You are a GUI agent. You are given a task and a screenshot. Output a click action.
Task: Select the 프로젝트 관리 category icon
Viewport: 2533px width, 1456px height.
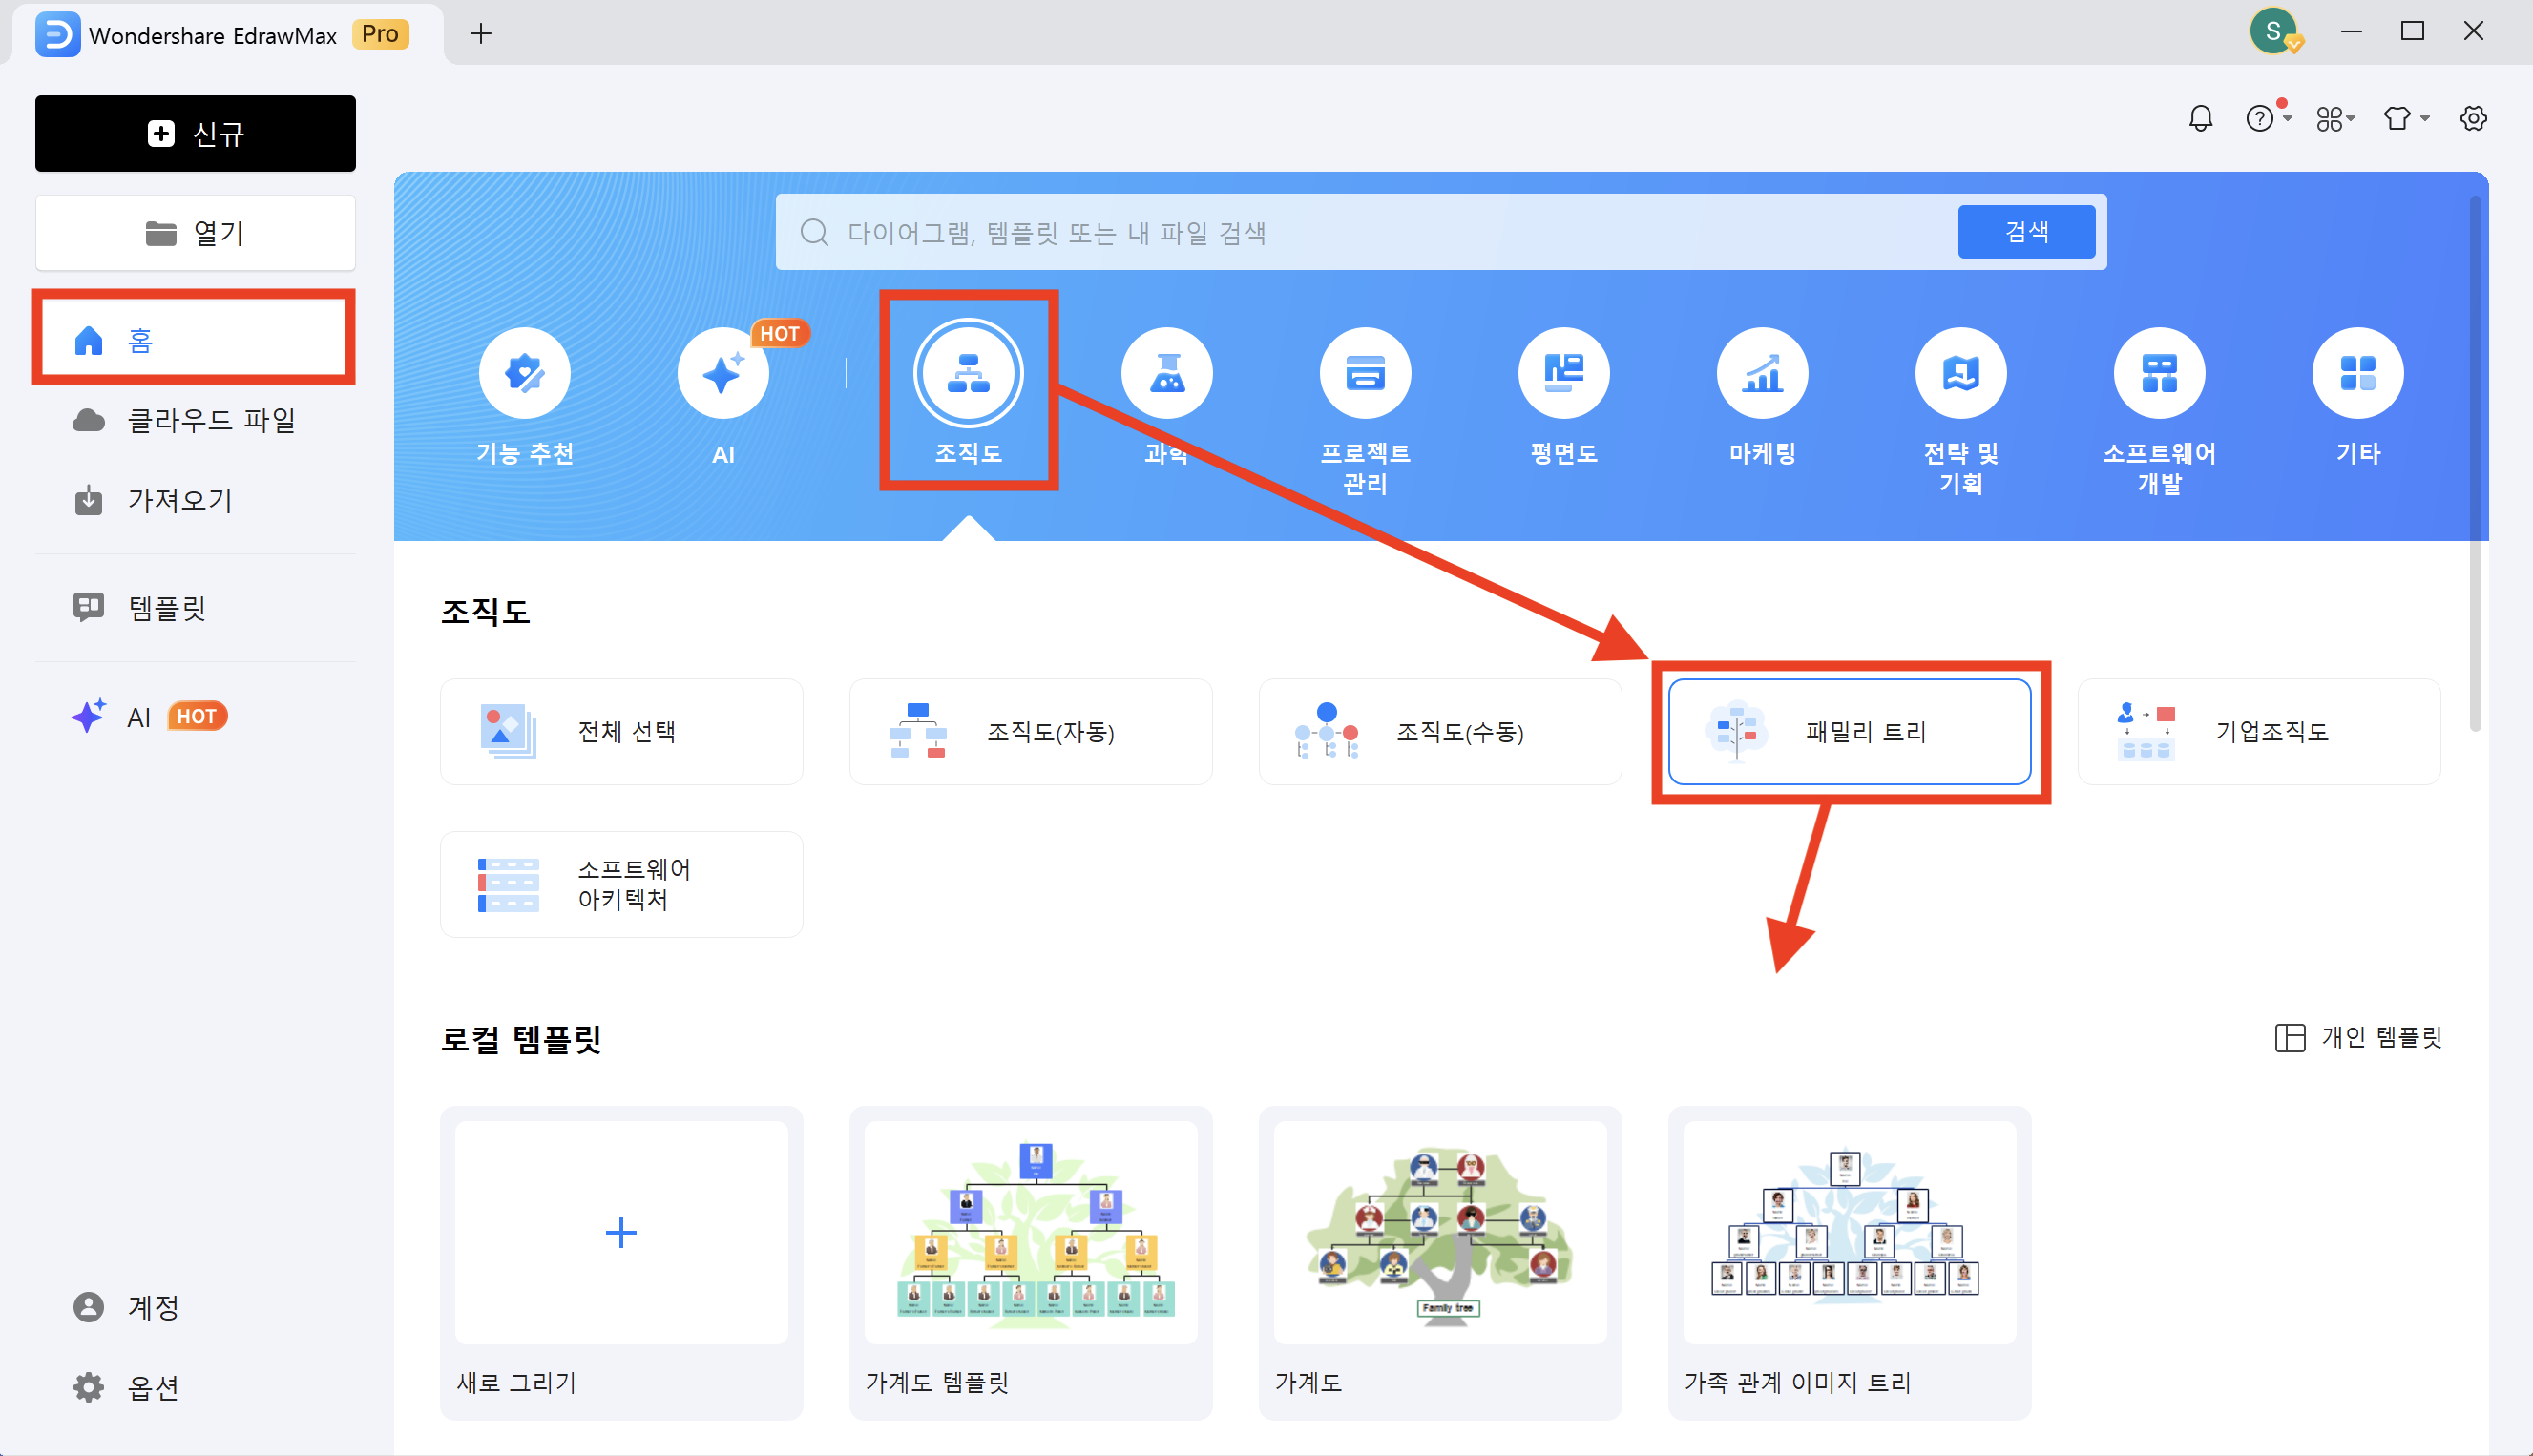1364,373
